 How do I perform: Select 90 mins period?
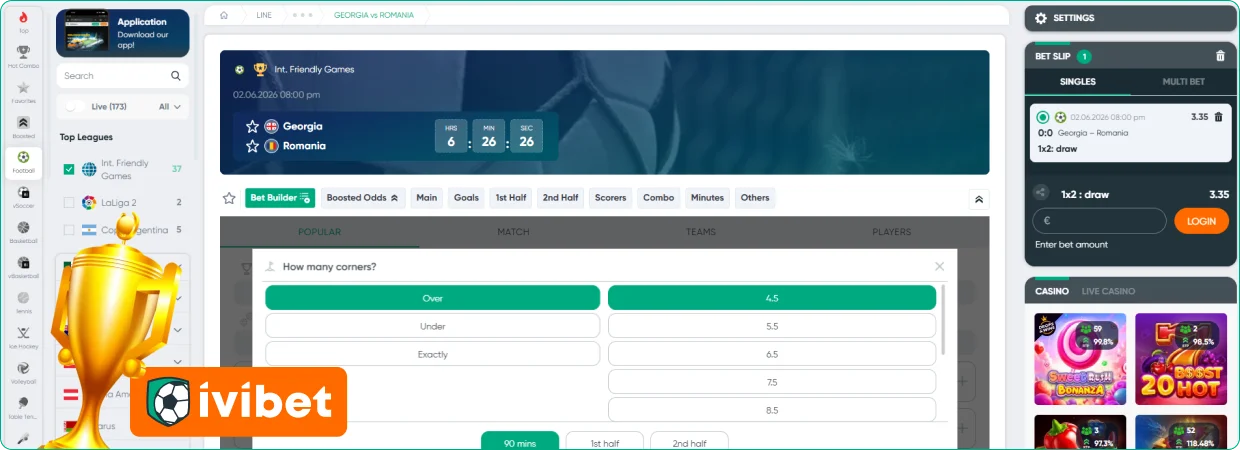coord(520,443)
